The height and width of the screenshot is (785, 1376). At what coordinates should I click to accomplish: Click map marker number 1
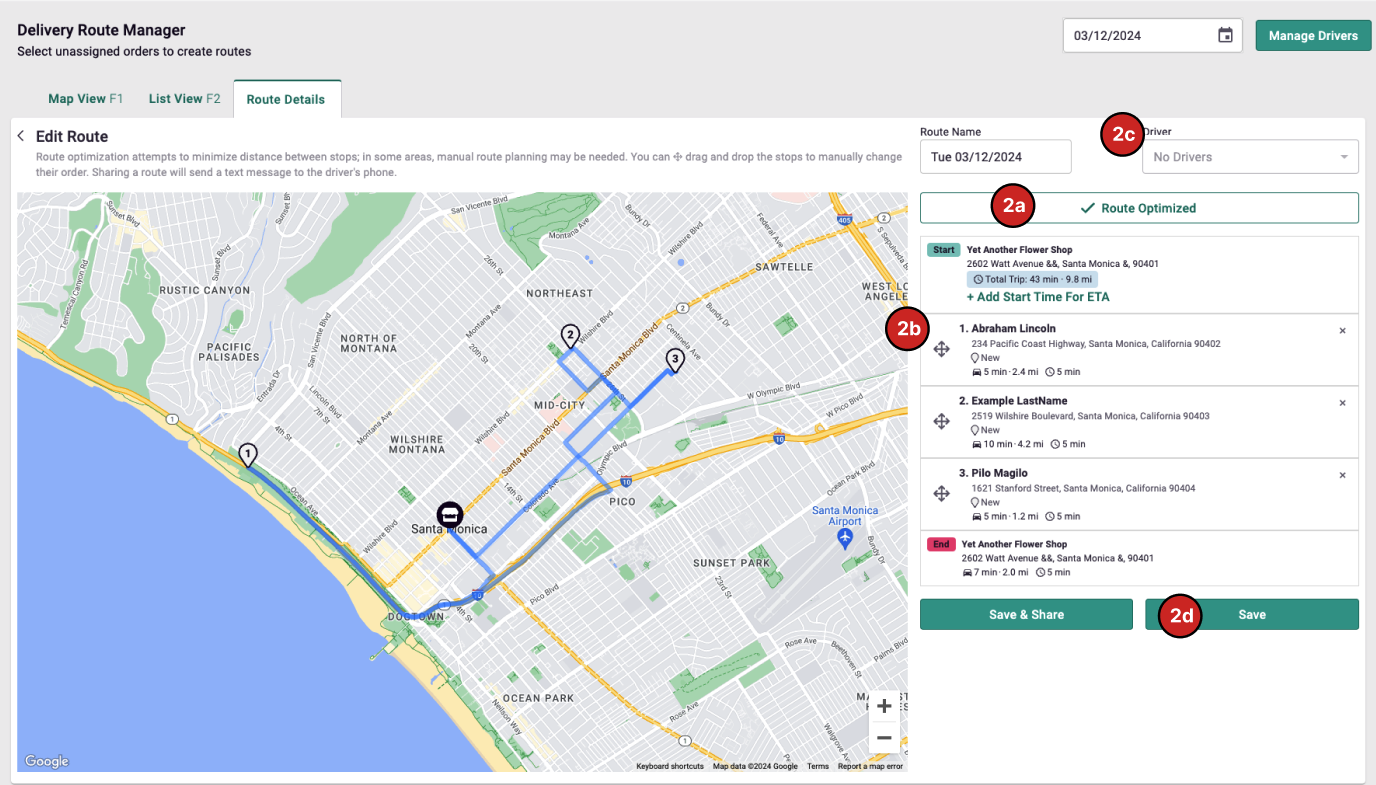(247, 455)
